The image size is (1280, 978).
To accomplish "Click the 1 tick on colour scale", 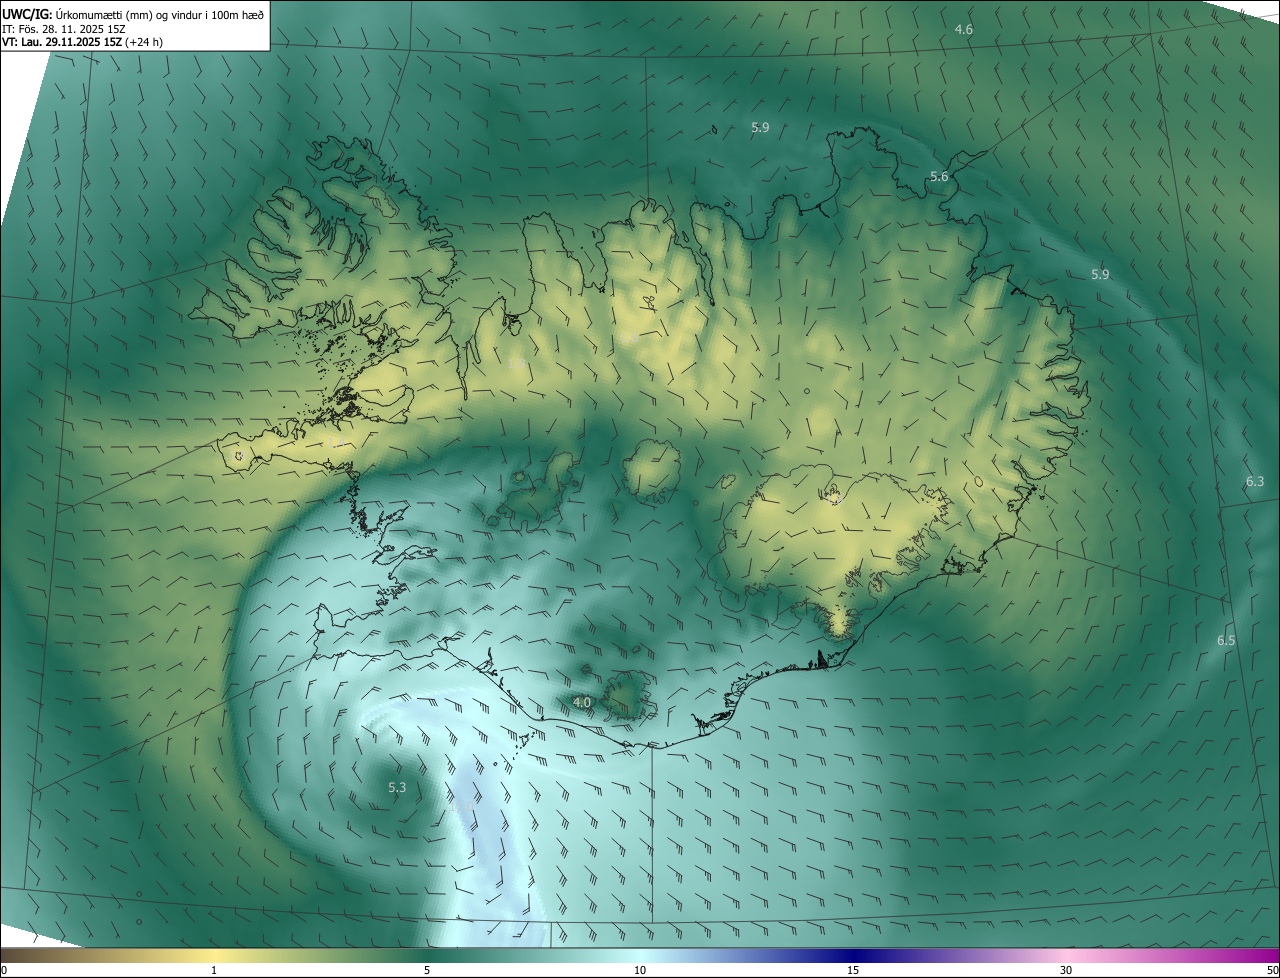I will 214,971.
